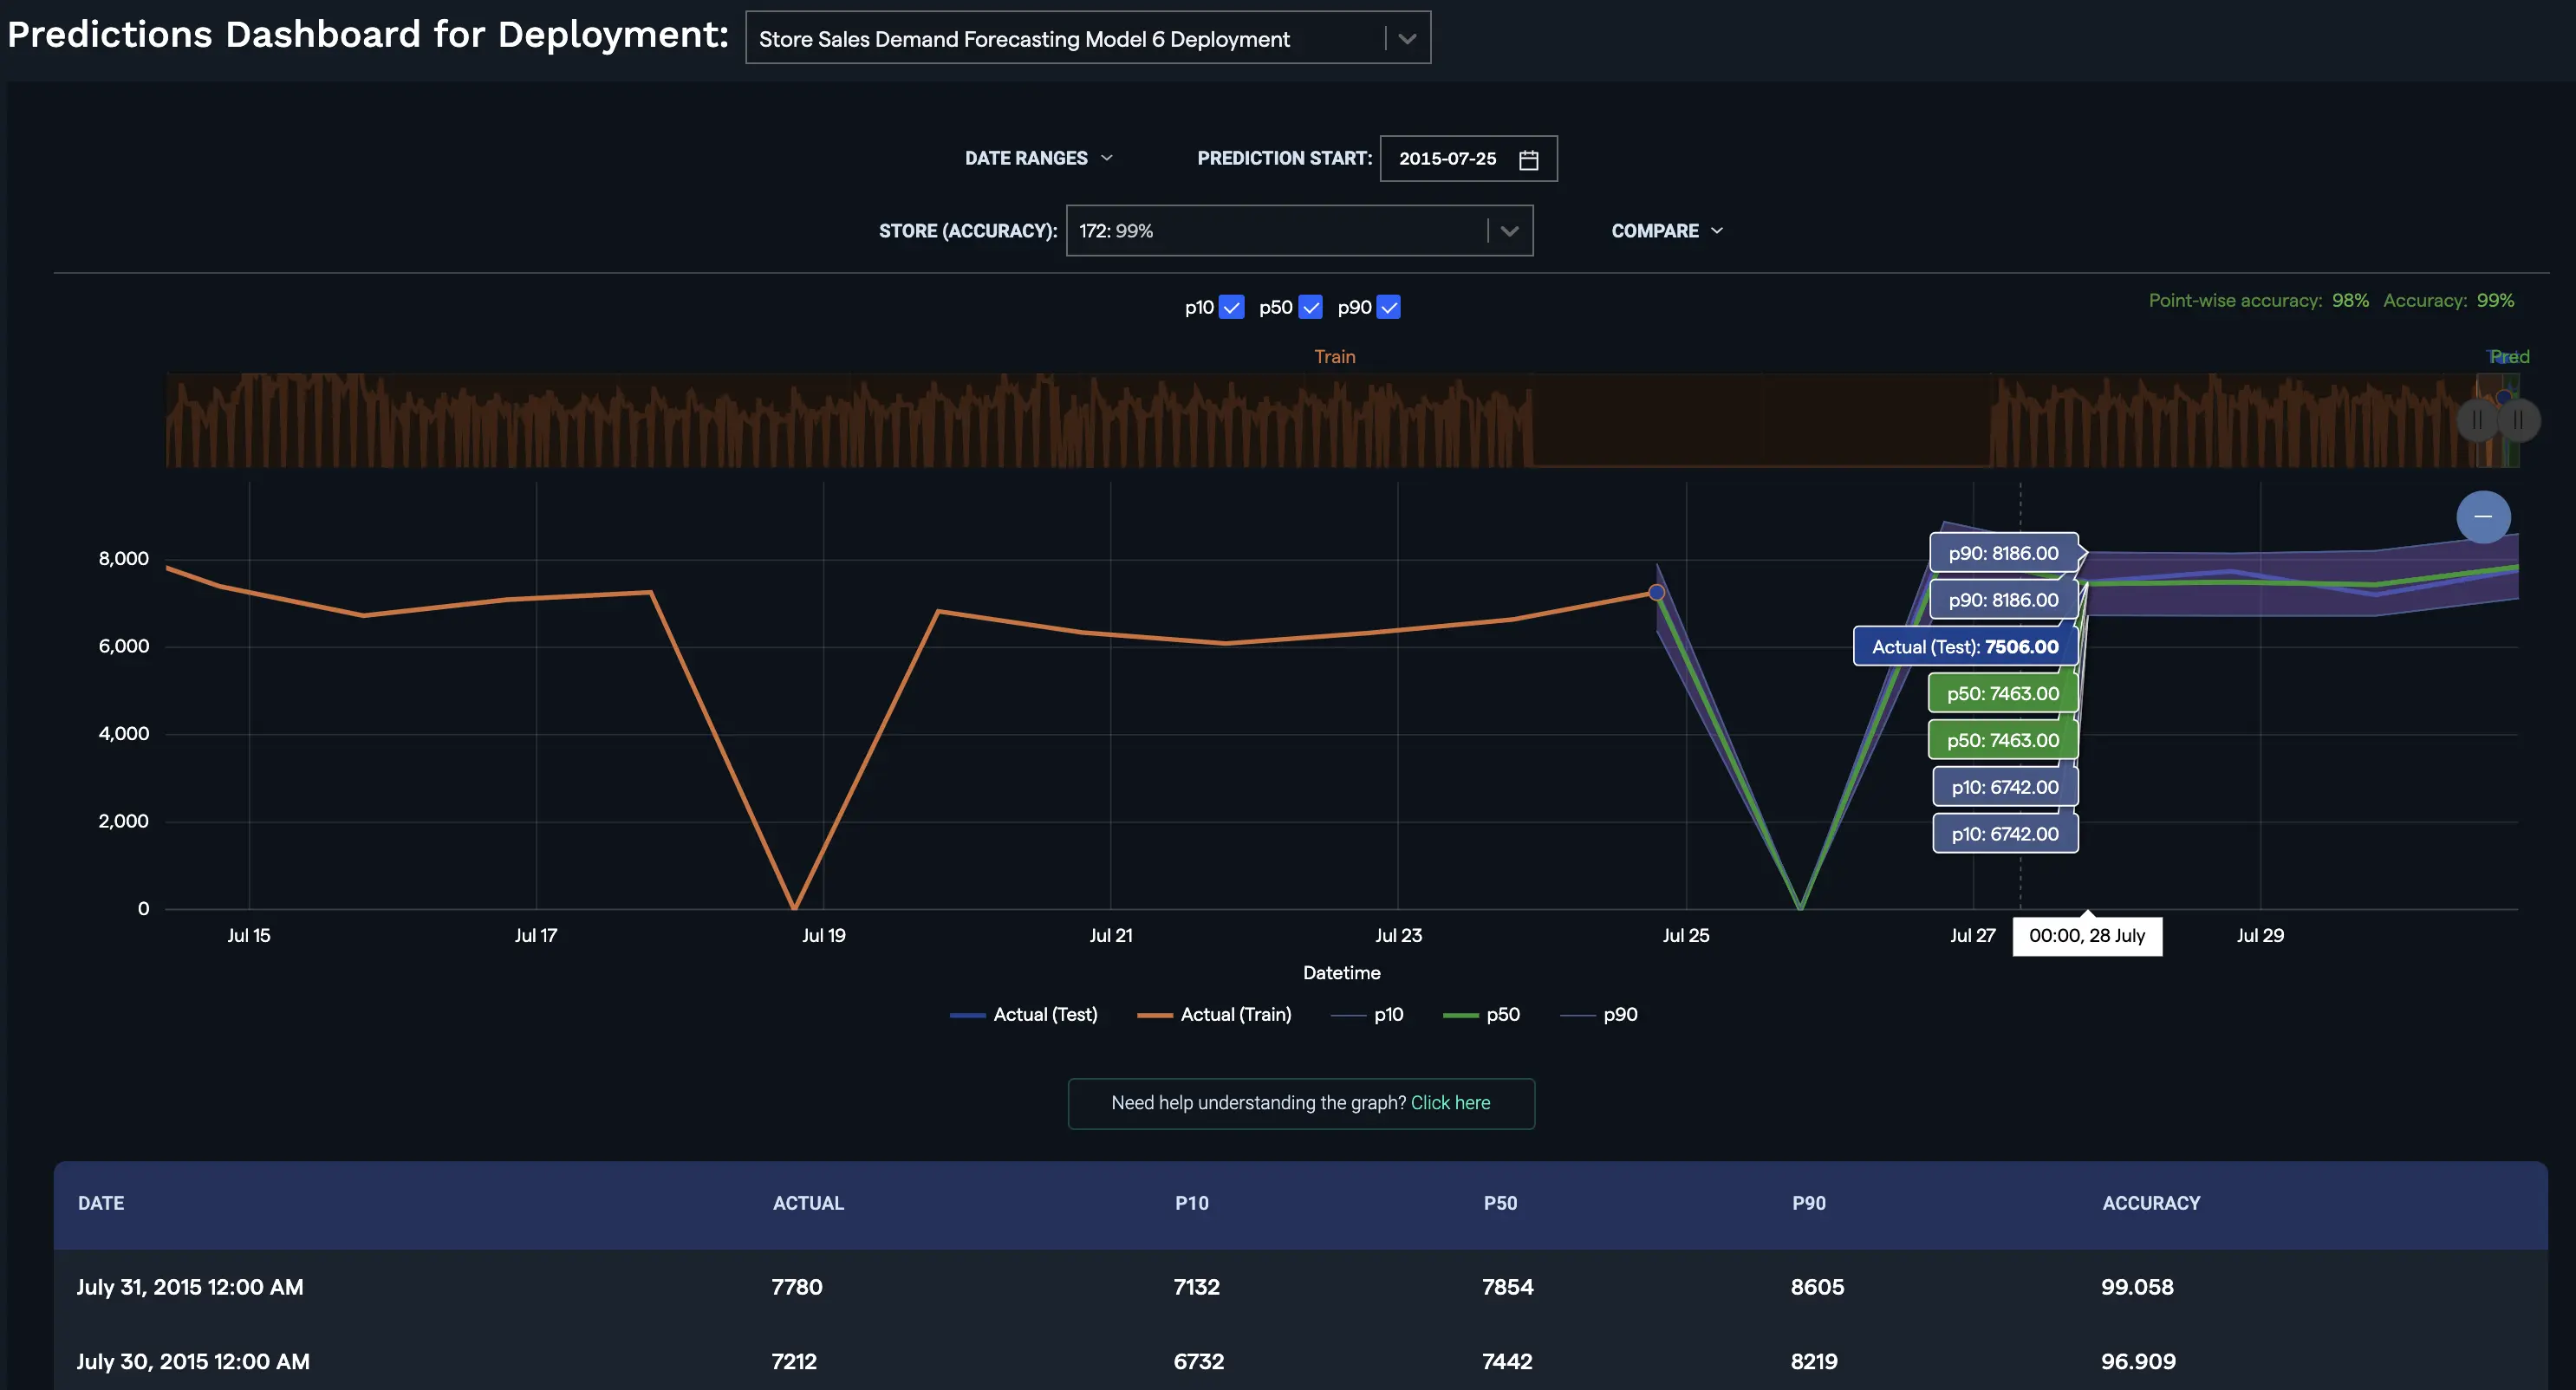Click the right pause-style handle on overview strip
Viewport: 2576px width, 1390px height.
[x=2520, y=420]
